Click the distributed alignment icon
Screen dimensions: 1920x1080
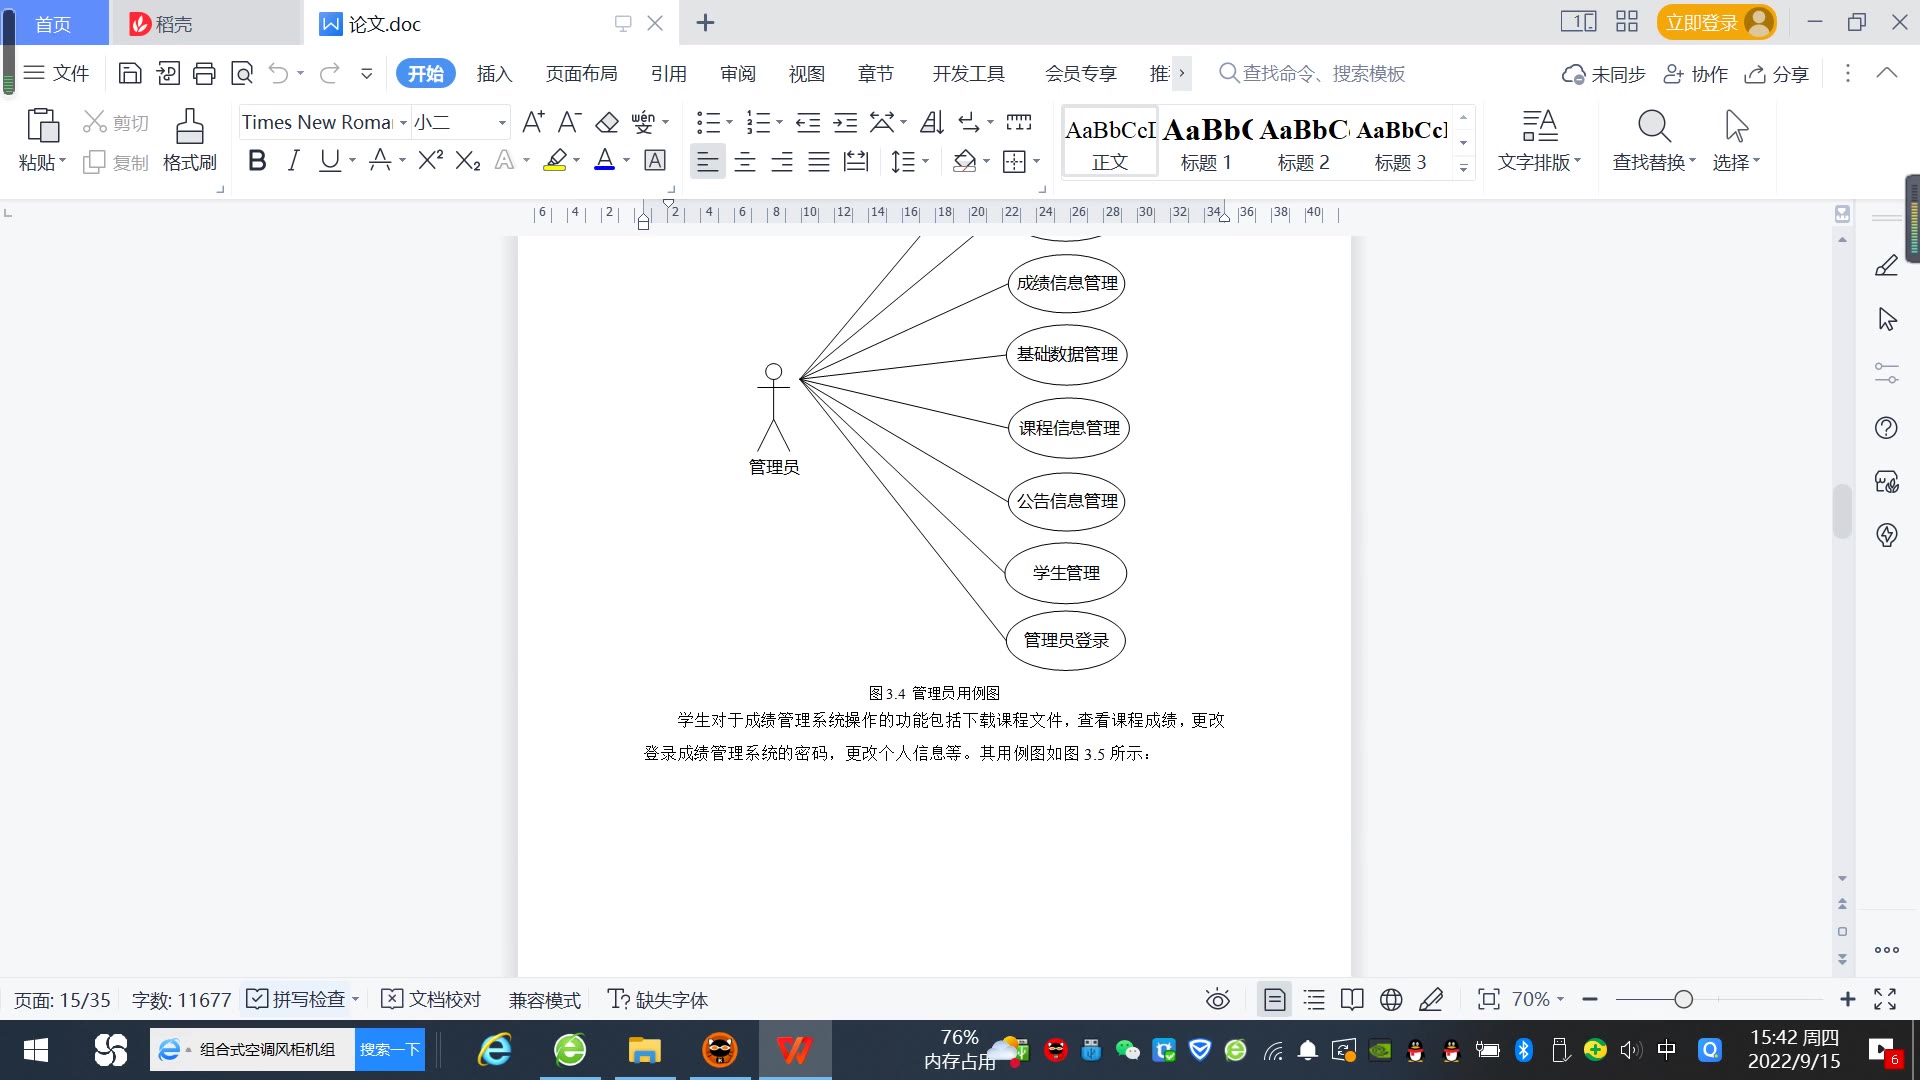tap(856, 161)
